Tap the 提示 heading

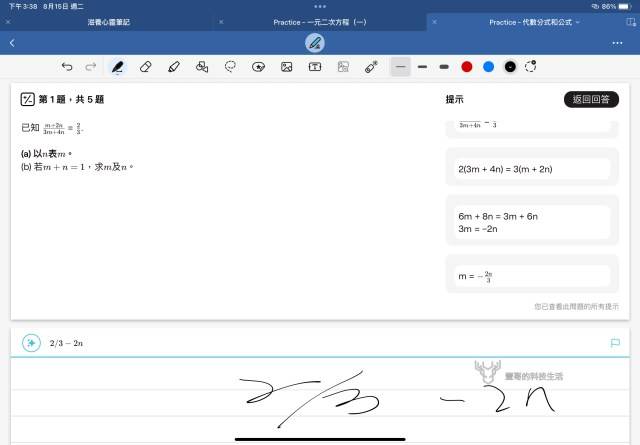coord(454,99)
